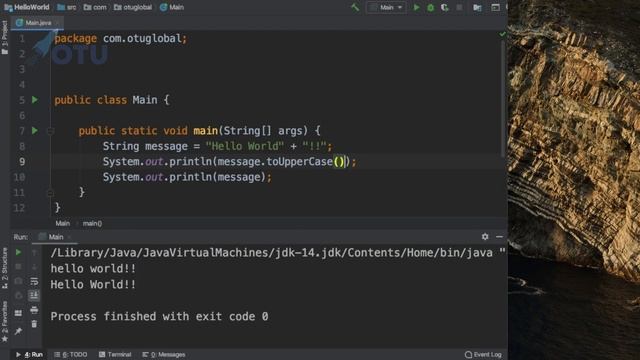
Task: Open the 6: TODO tool window
Action: (x=71, y=355)
